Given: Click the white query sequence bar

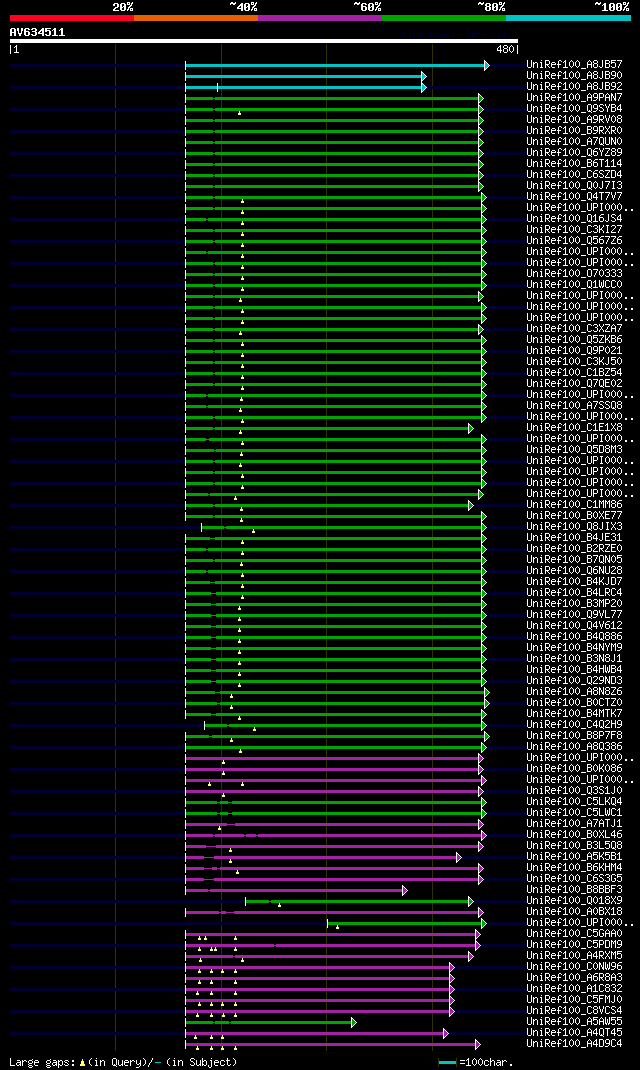Looking at the screenshot, I should [264, 41].
